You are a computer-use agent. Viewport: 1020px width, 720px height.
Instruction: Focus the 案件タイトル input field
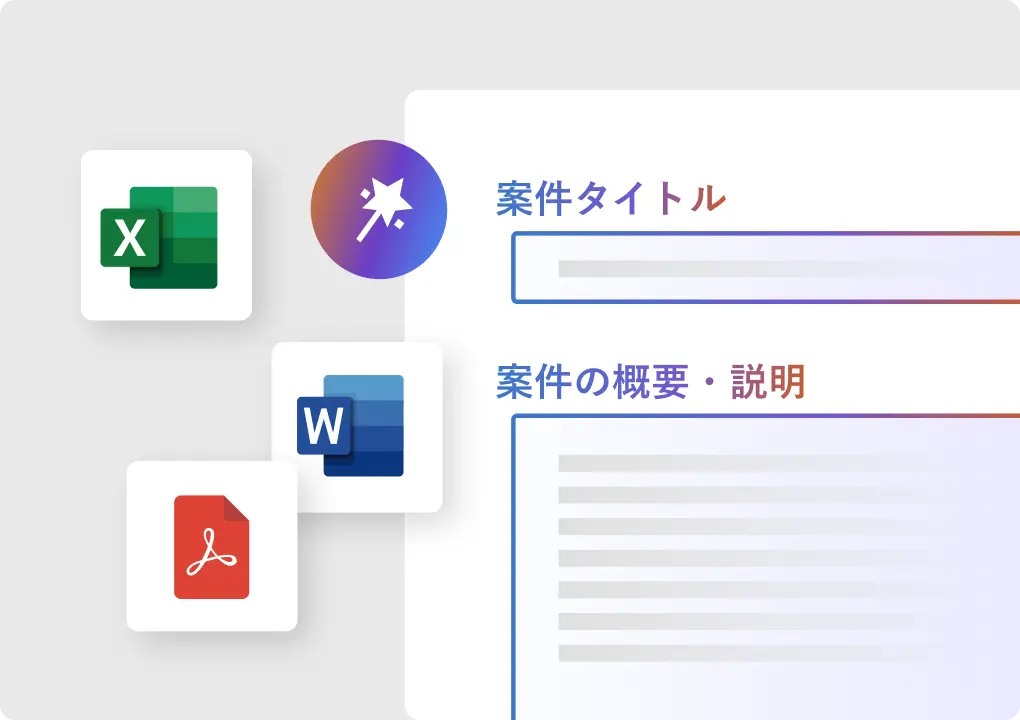pos(760,268)
